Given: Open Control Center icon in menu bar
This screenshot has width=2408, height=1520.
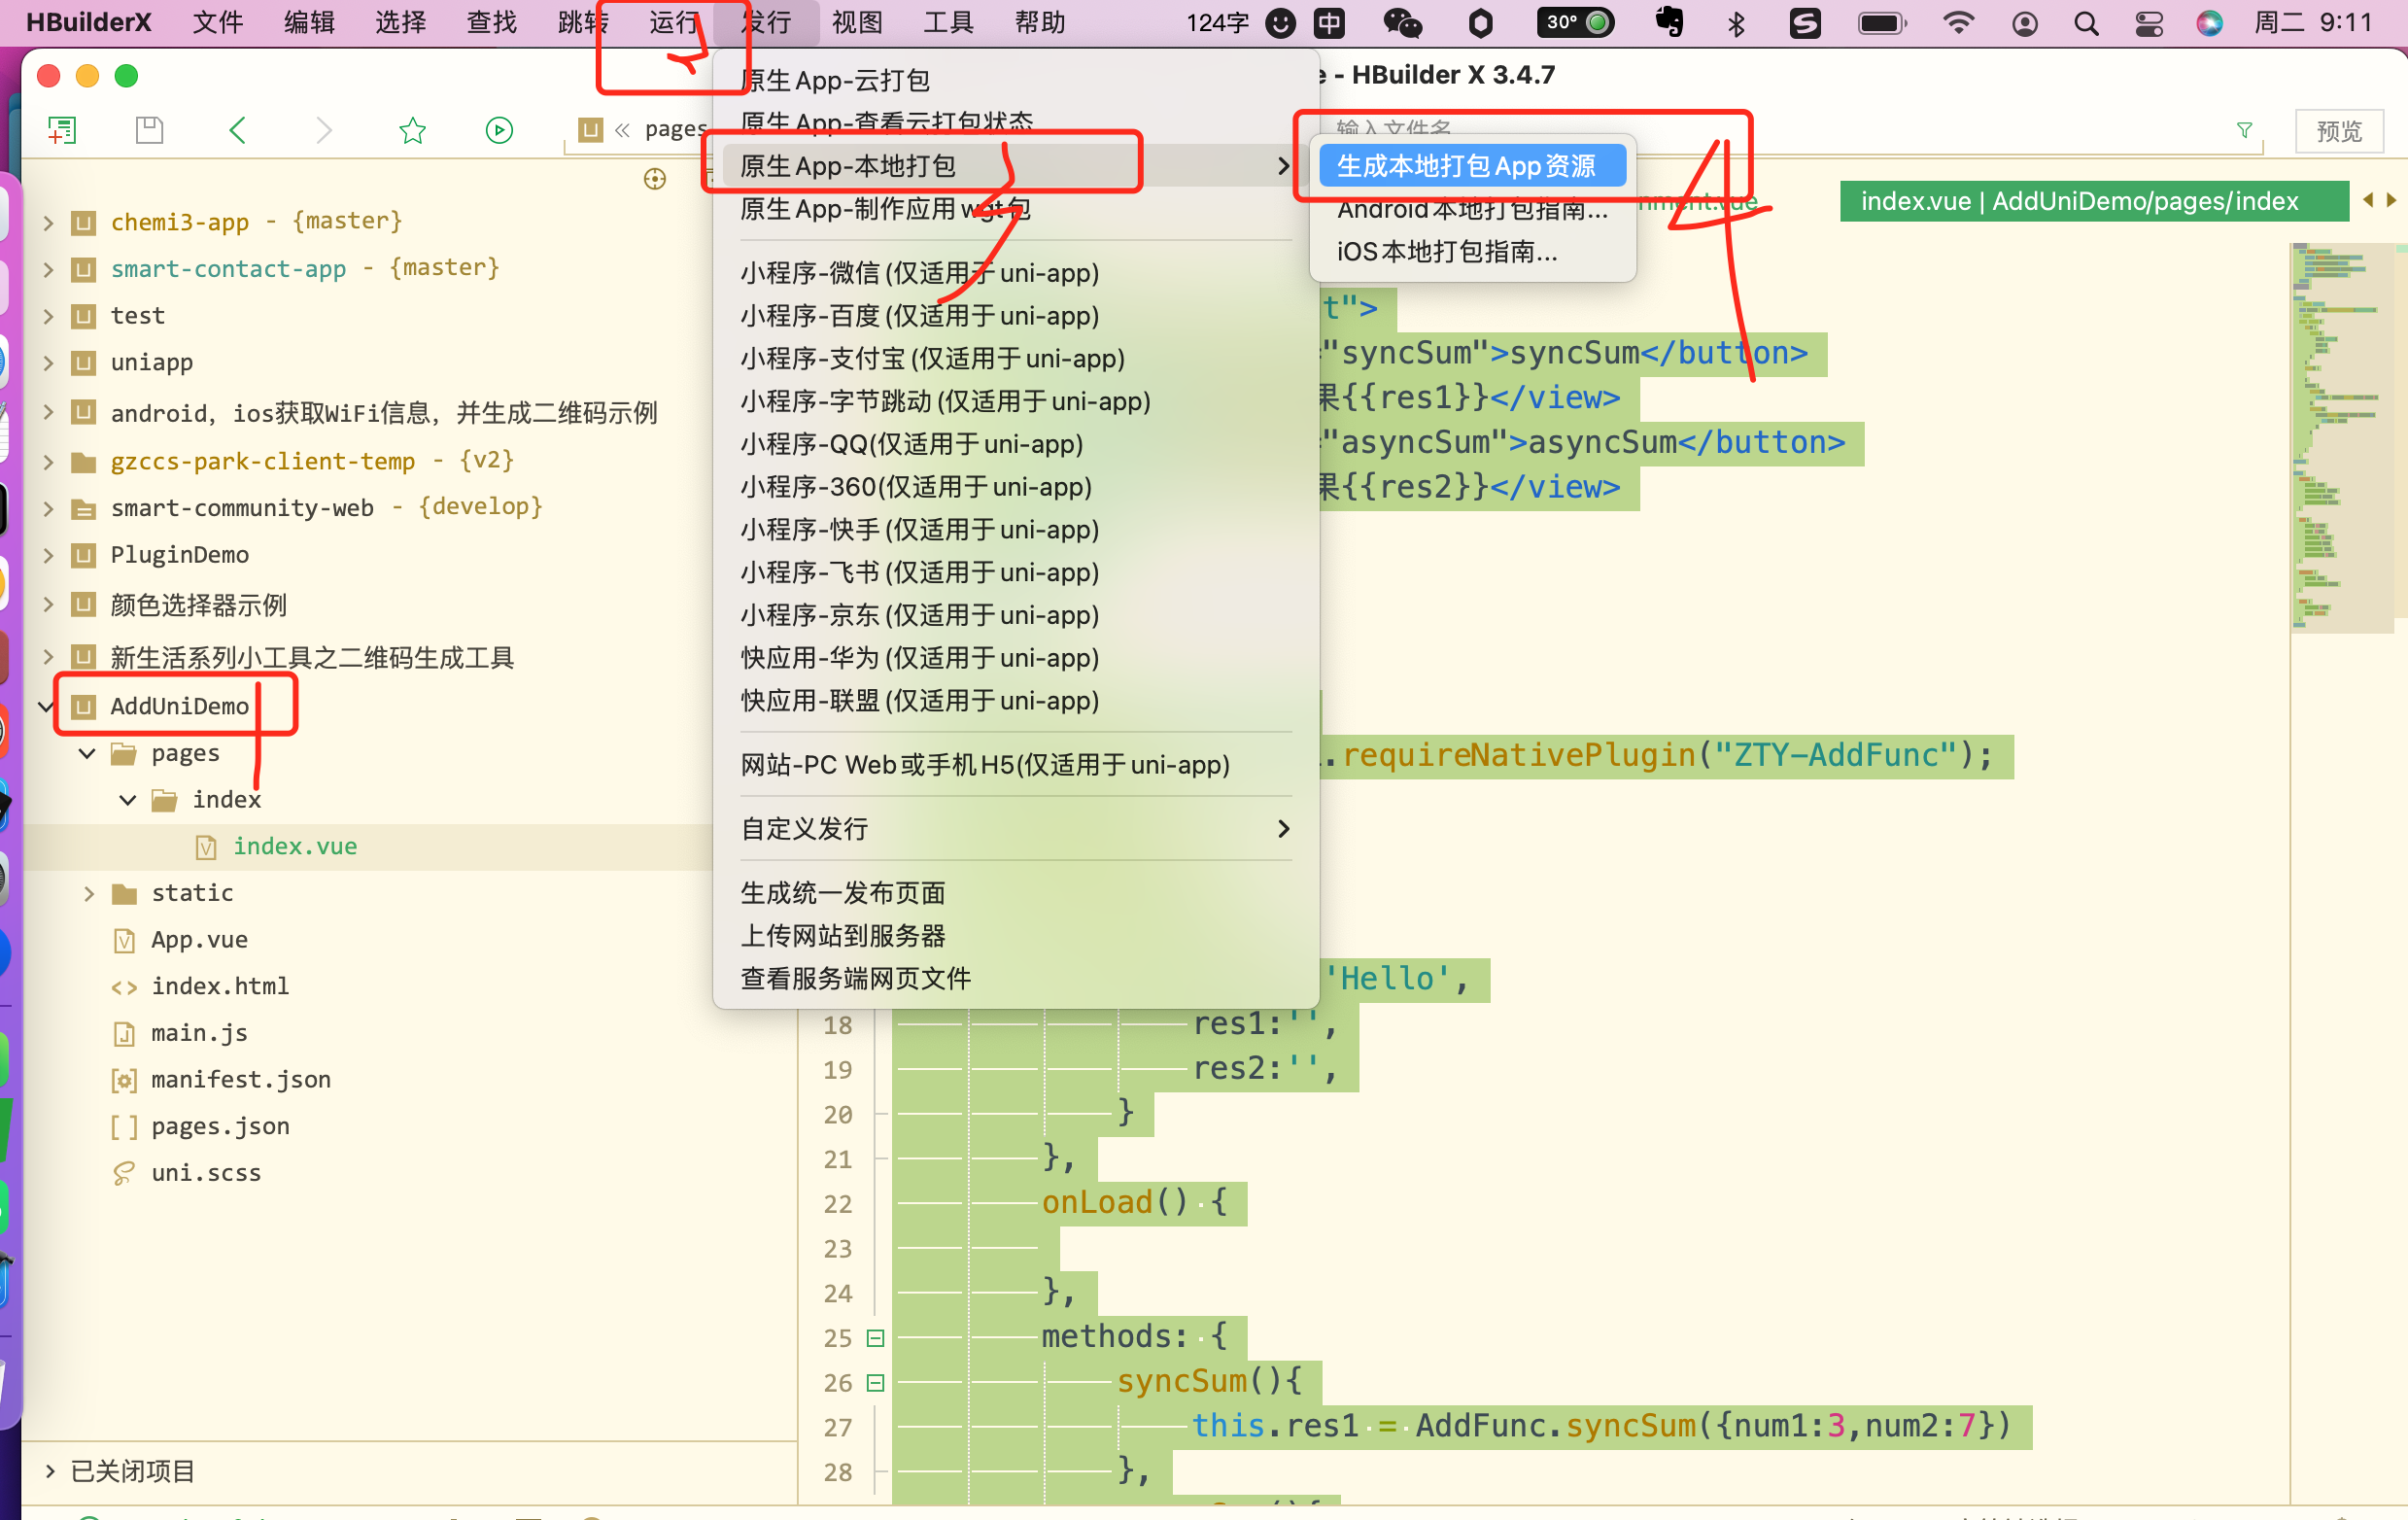Looking at the screenshot, I should point(2148,23).
